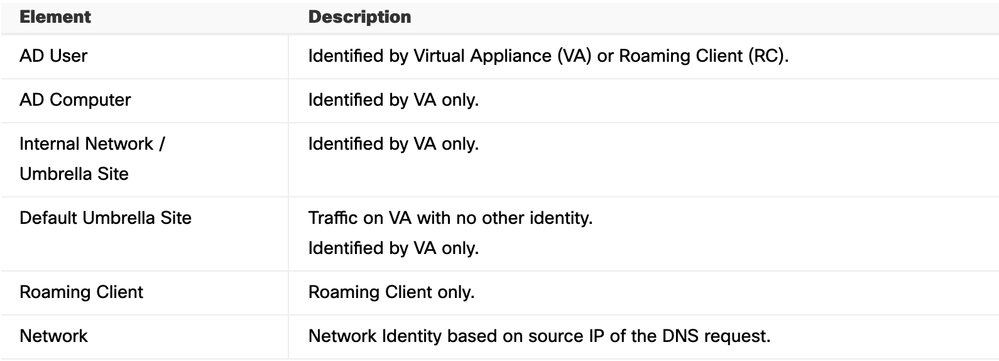Click the words 'Roaming Client (RC)'
Viewport: 999px width, 361px height.
coord(702,56)
